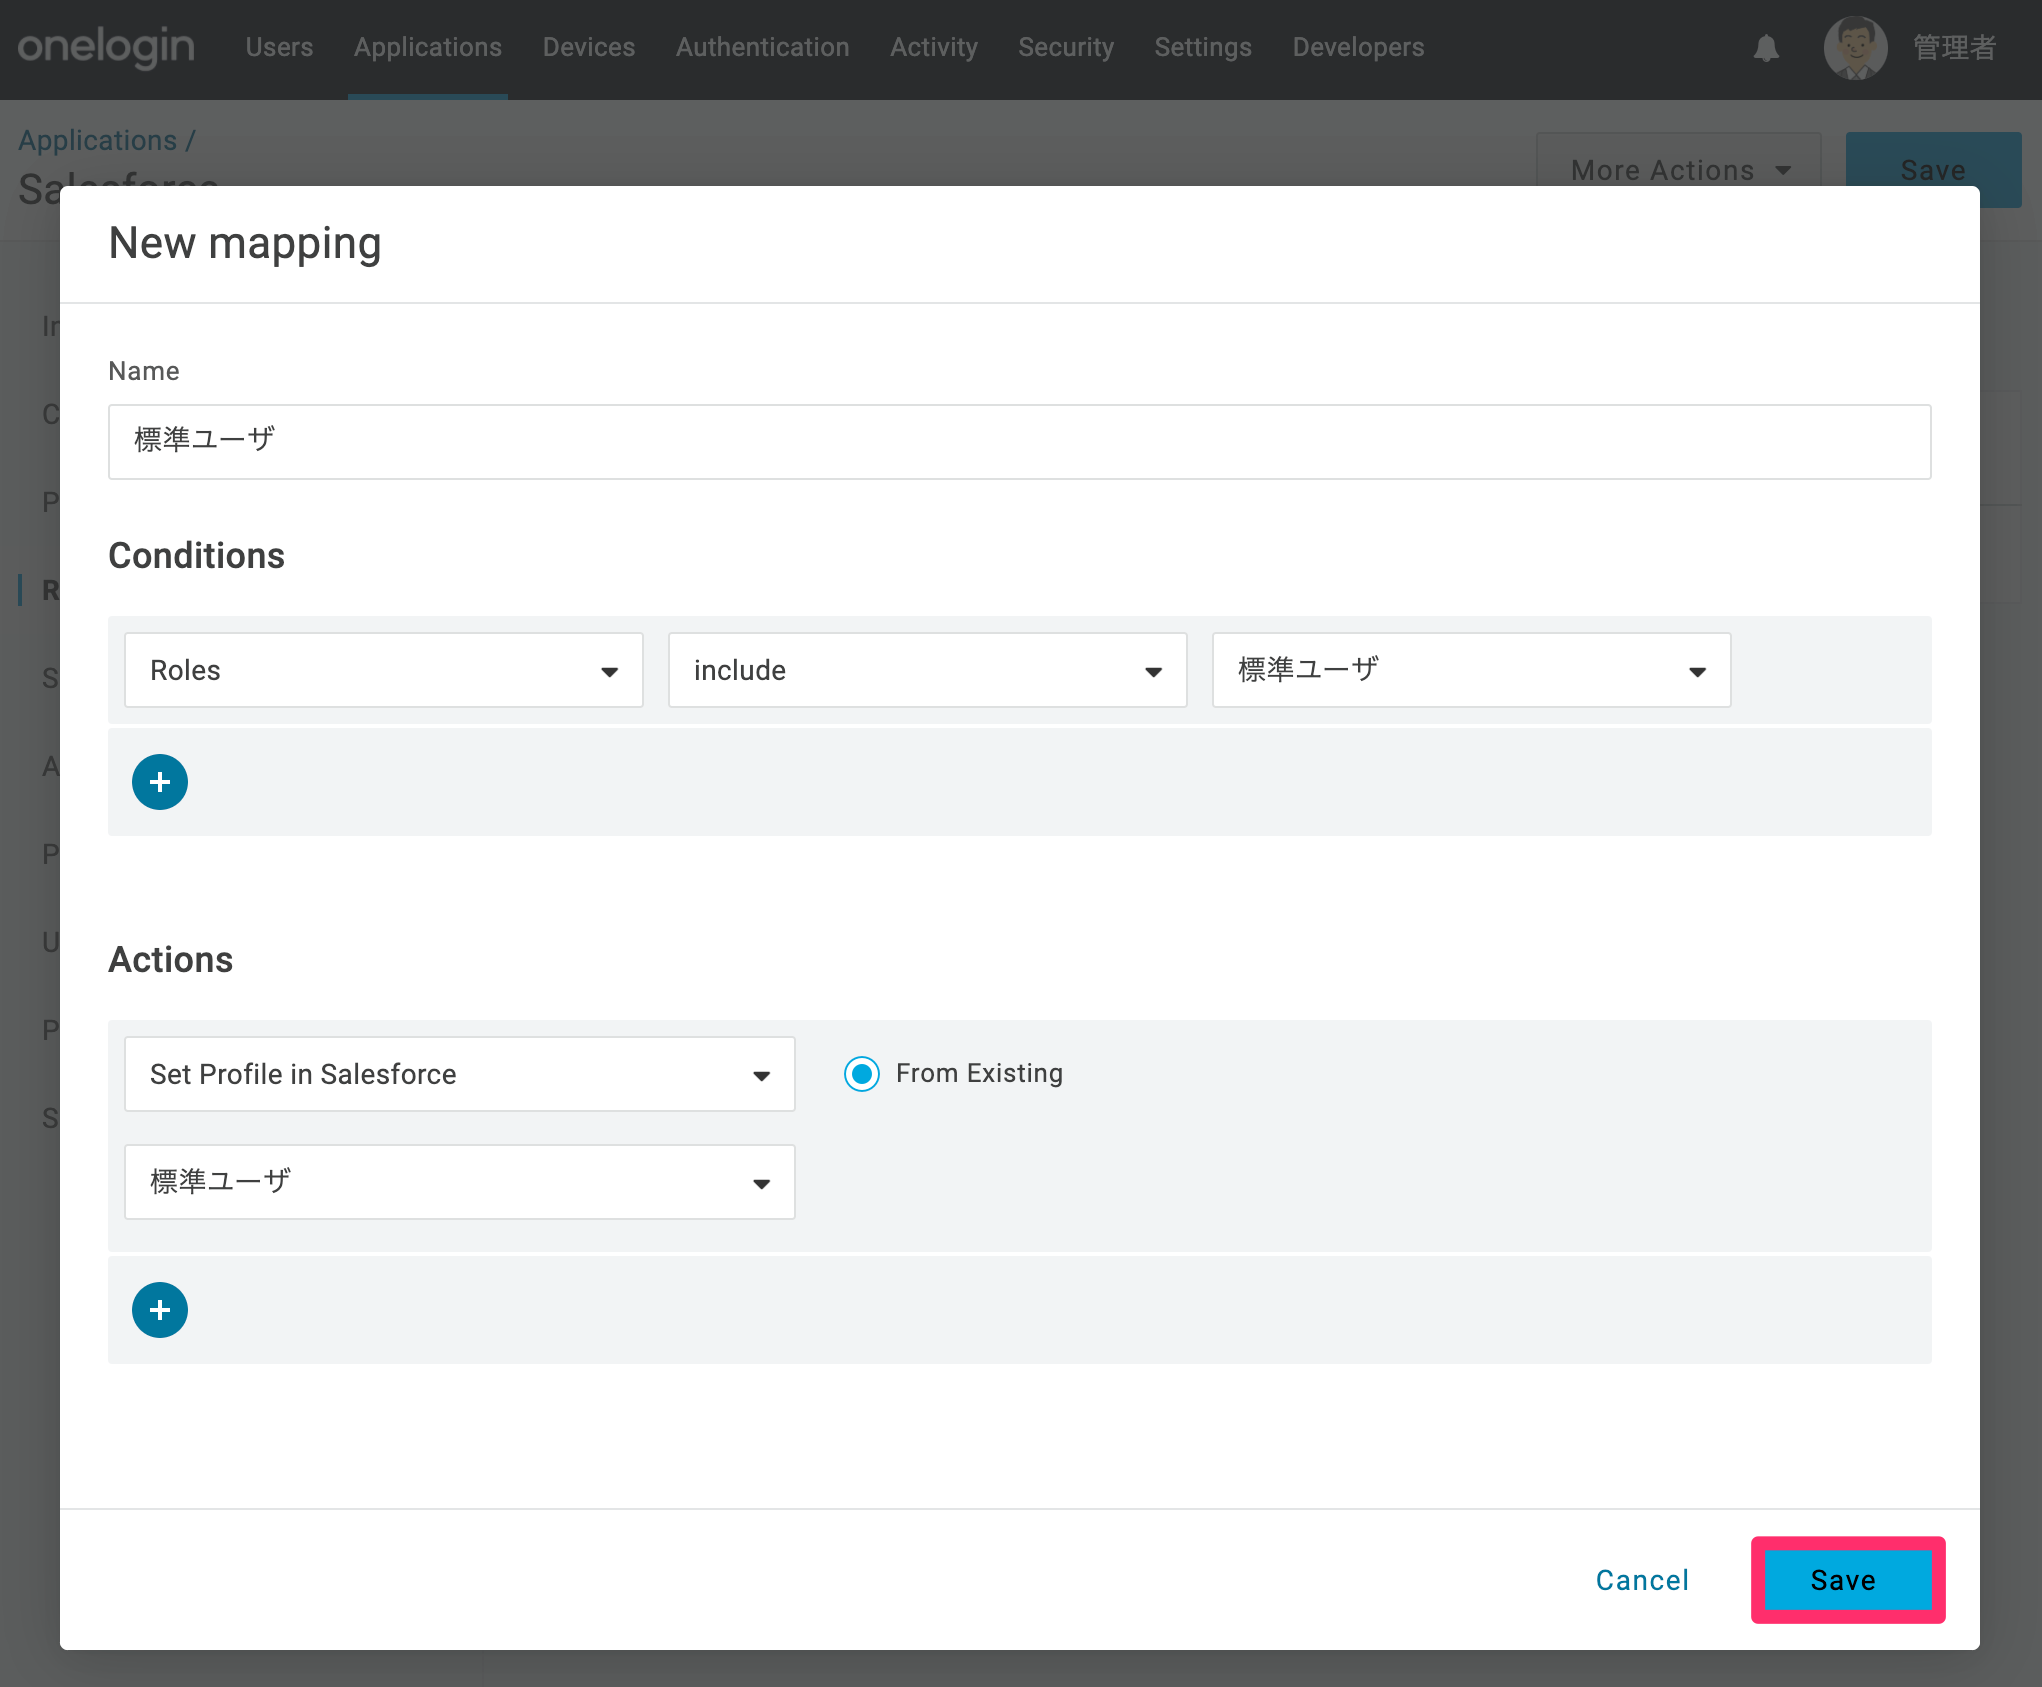Image resolution: width=2042 pixels, height=1687 pixels.
Task: Select the From Existing radio button
Action: tap(862, 1074)
